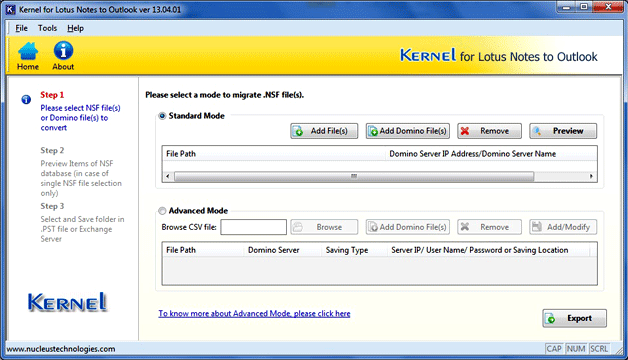The width and height of the screenshot is (628, 360).
Task: Remove selected file in Standard Mode
Action: point(489,131)
